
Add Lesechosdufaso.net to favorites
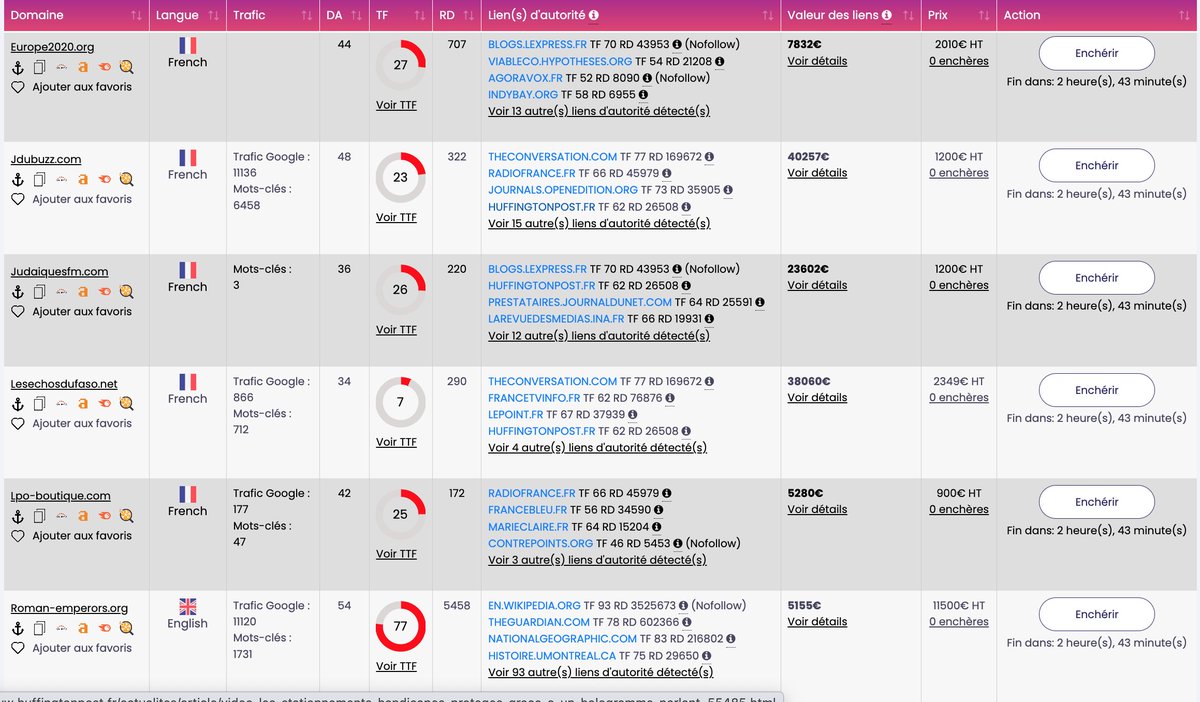pos(71,423)
